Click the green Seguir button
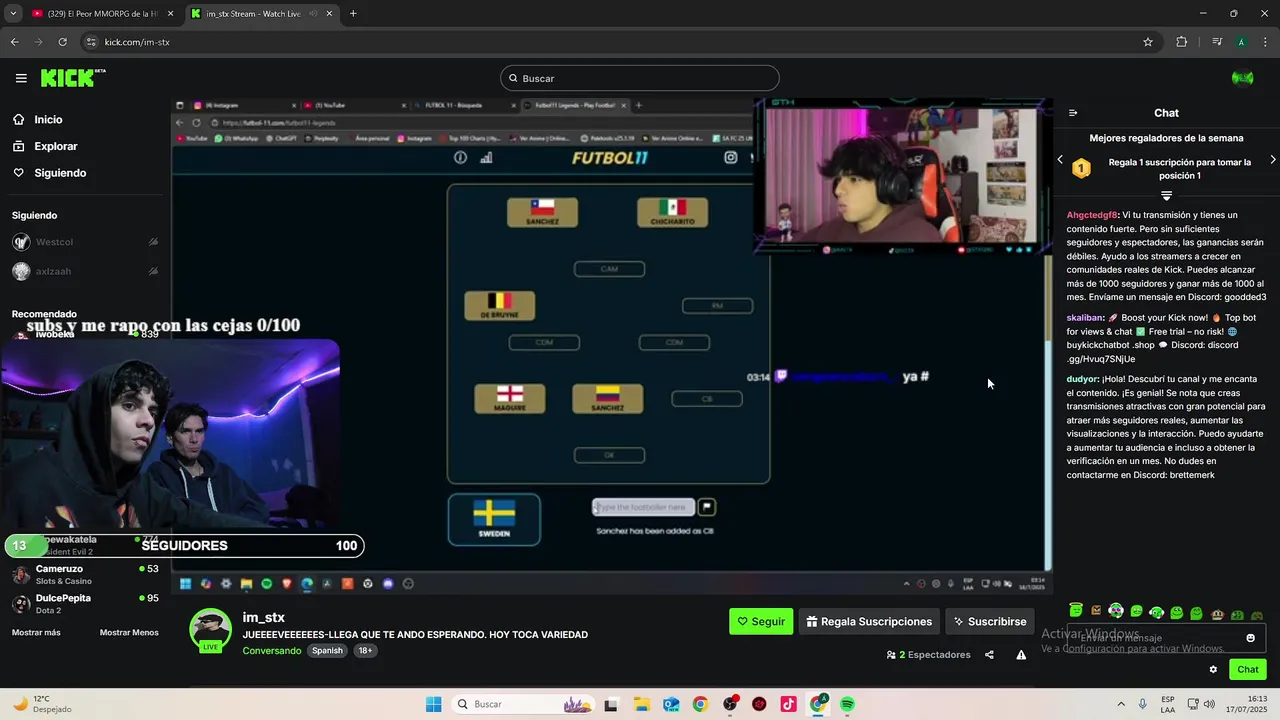Image resolution: width=1280 pixels, height=720 pixels. click(x=761, y=621)
